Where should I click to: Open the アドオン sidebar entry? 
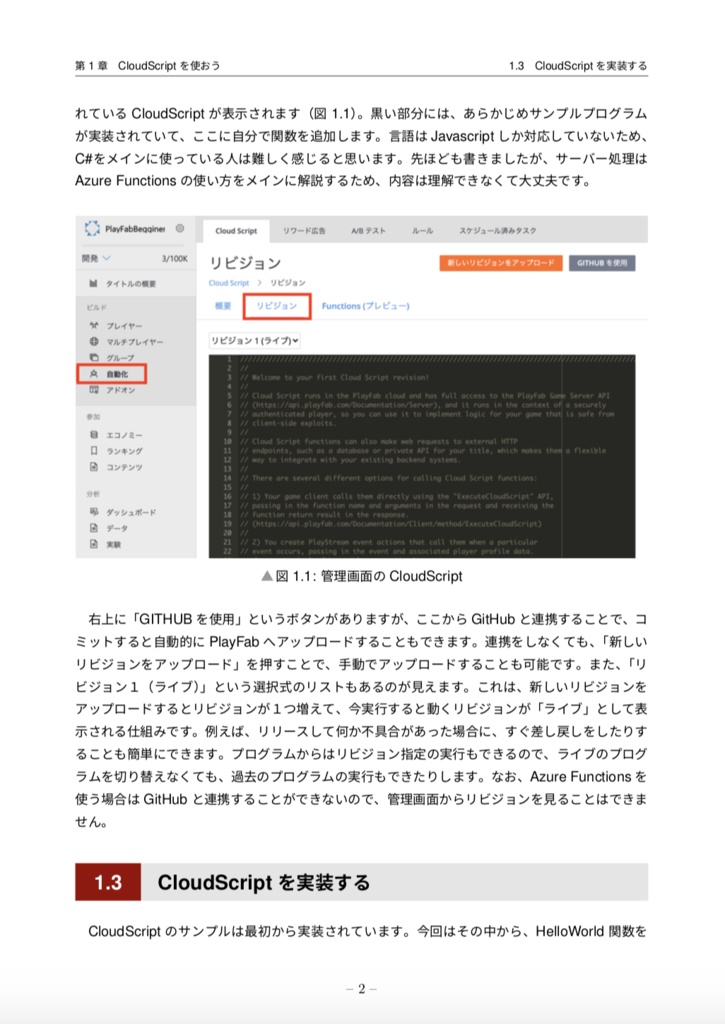(121, 390)
